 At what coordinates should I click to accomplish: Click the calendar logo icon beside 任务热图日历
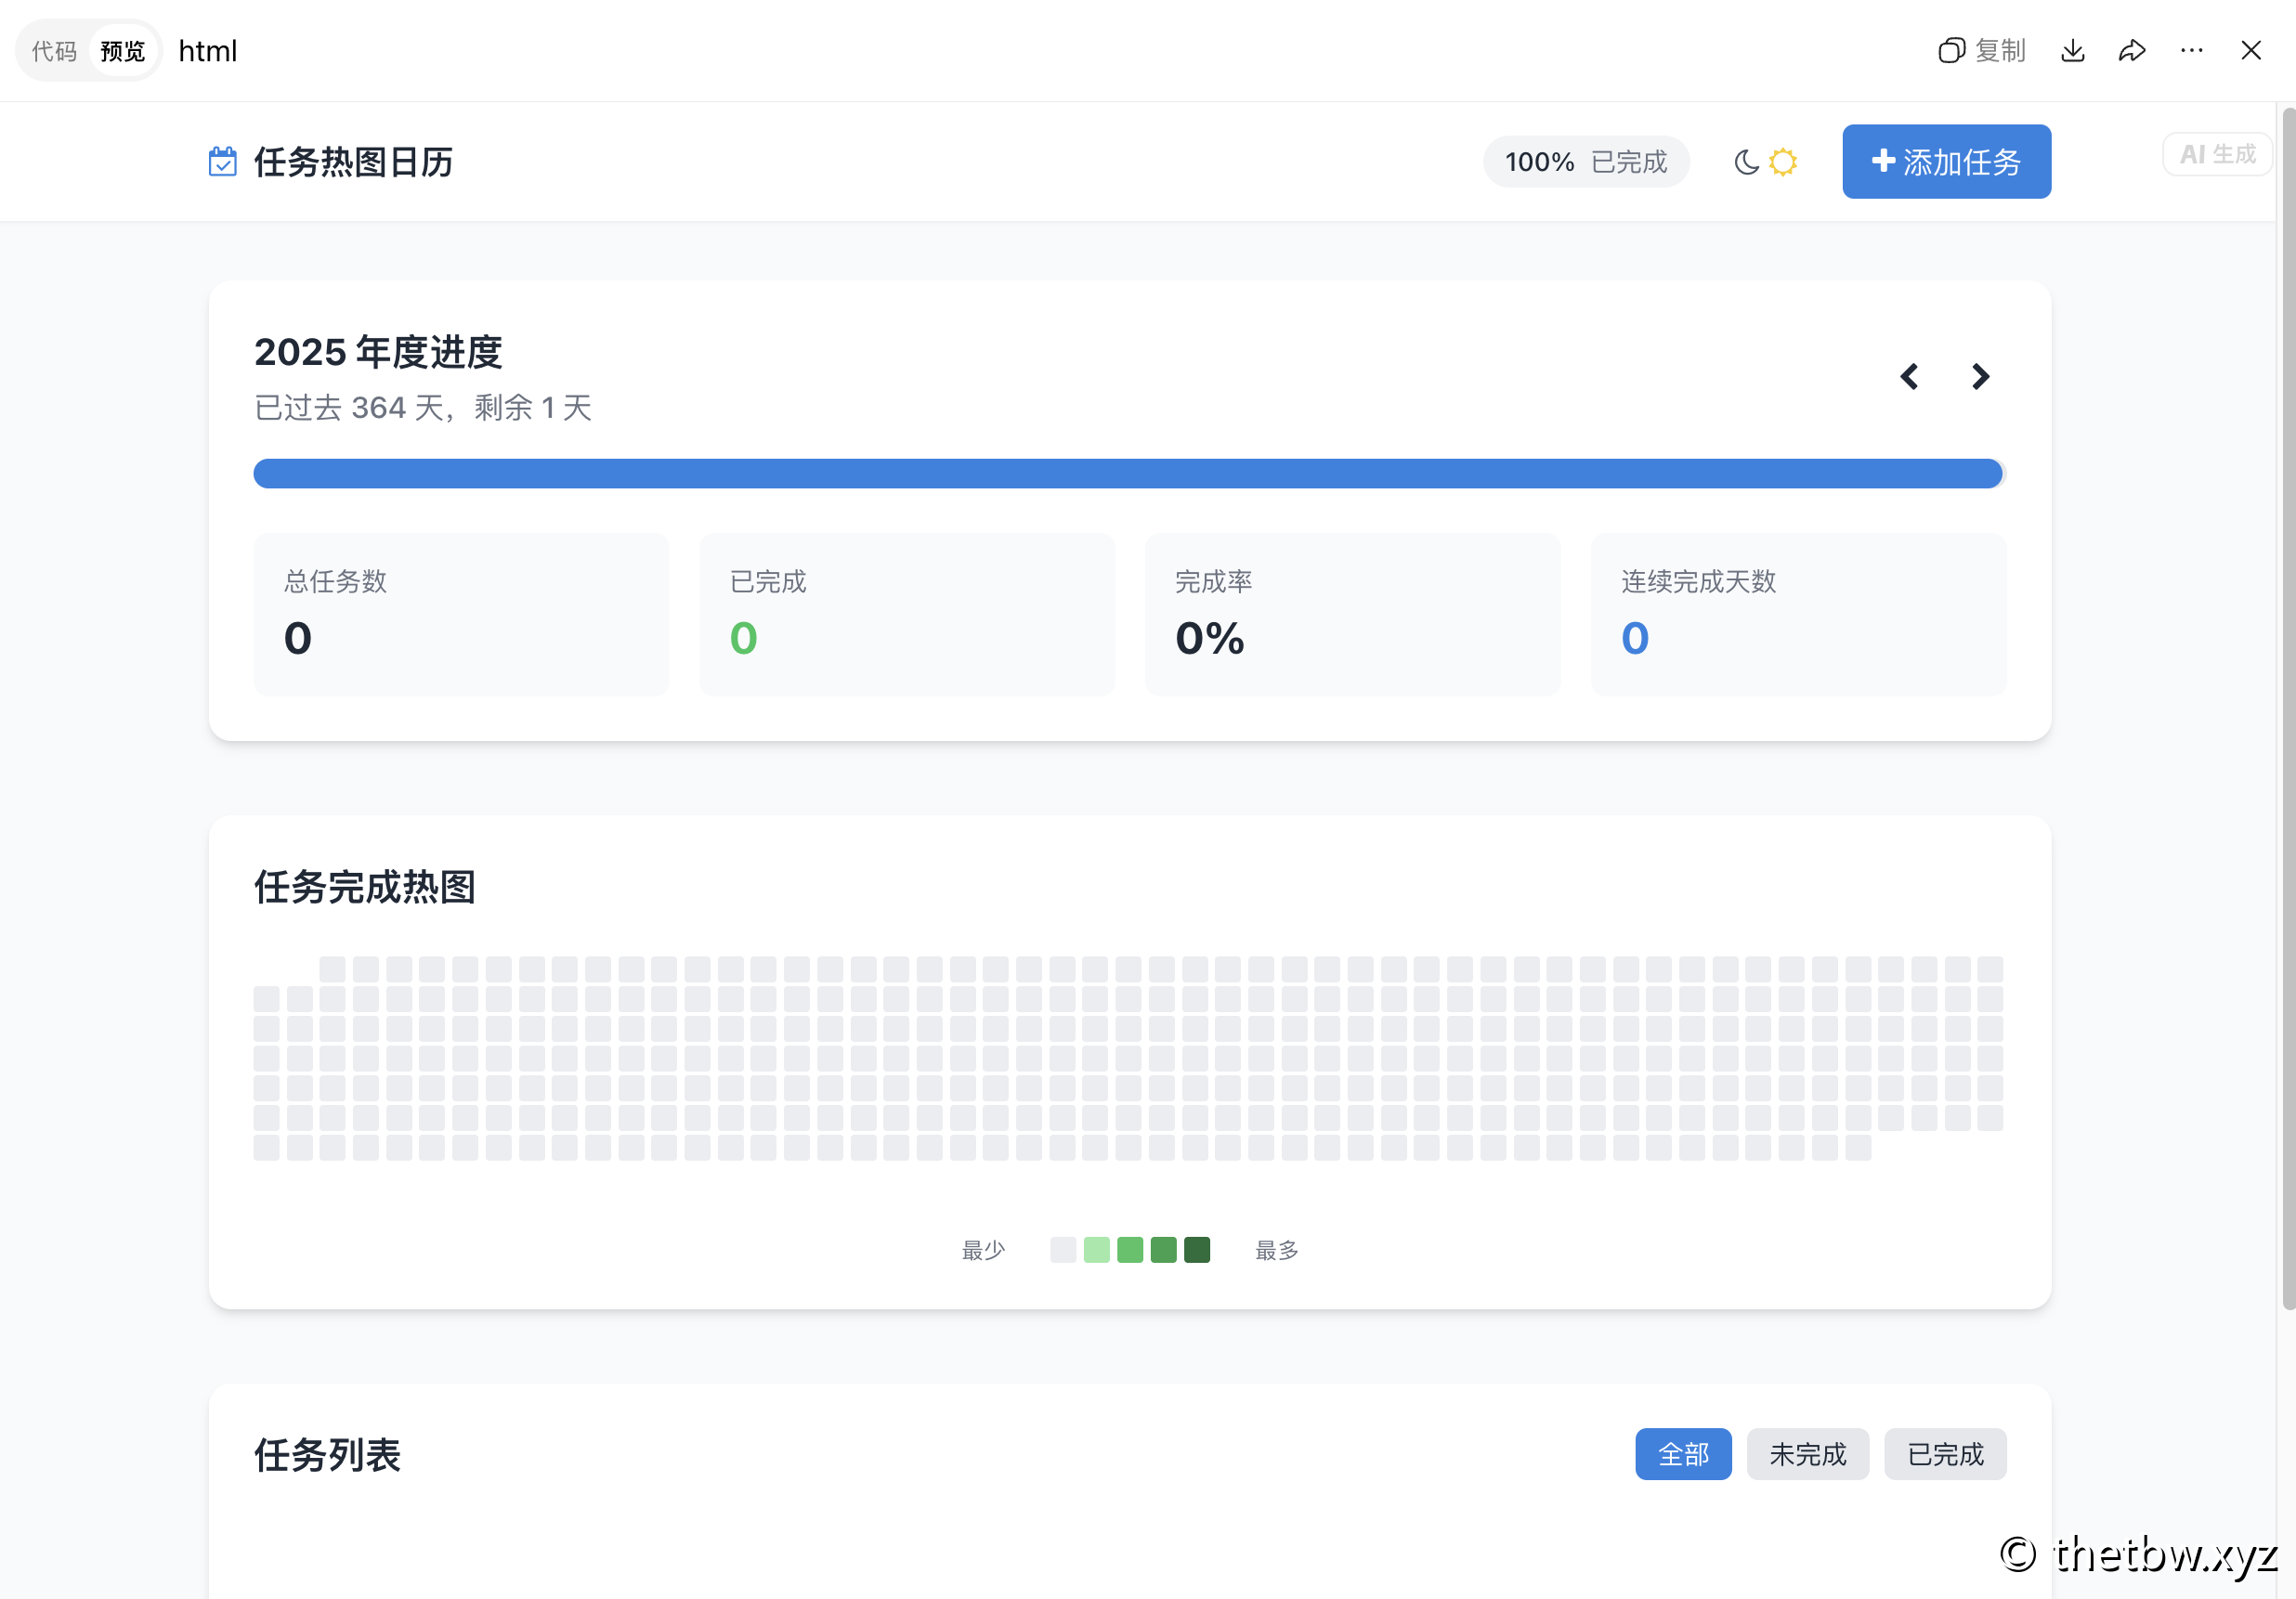coord(222,162)
